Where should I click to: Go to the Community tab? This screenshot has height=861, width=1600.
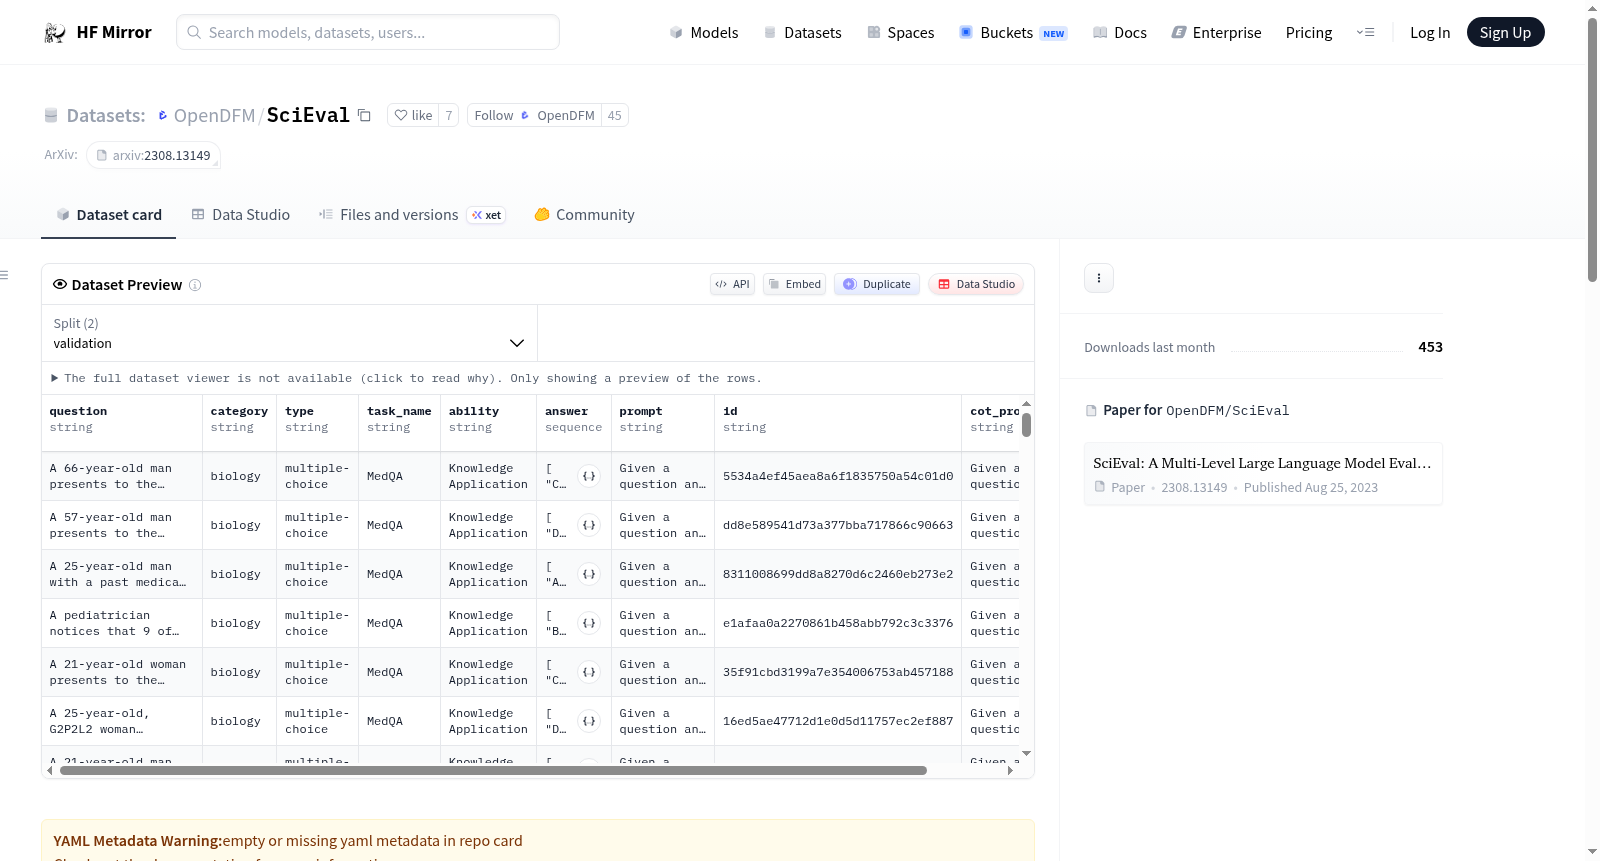pyautogui.click(x=585, y=215)
